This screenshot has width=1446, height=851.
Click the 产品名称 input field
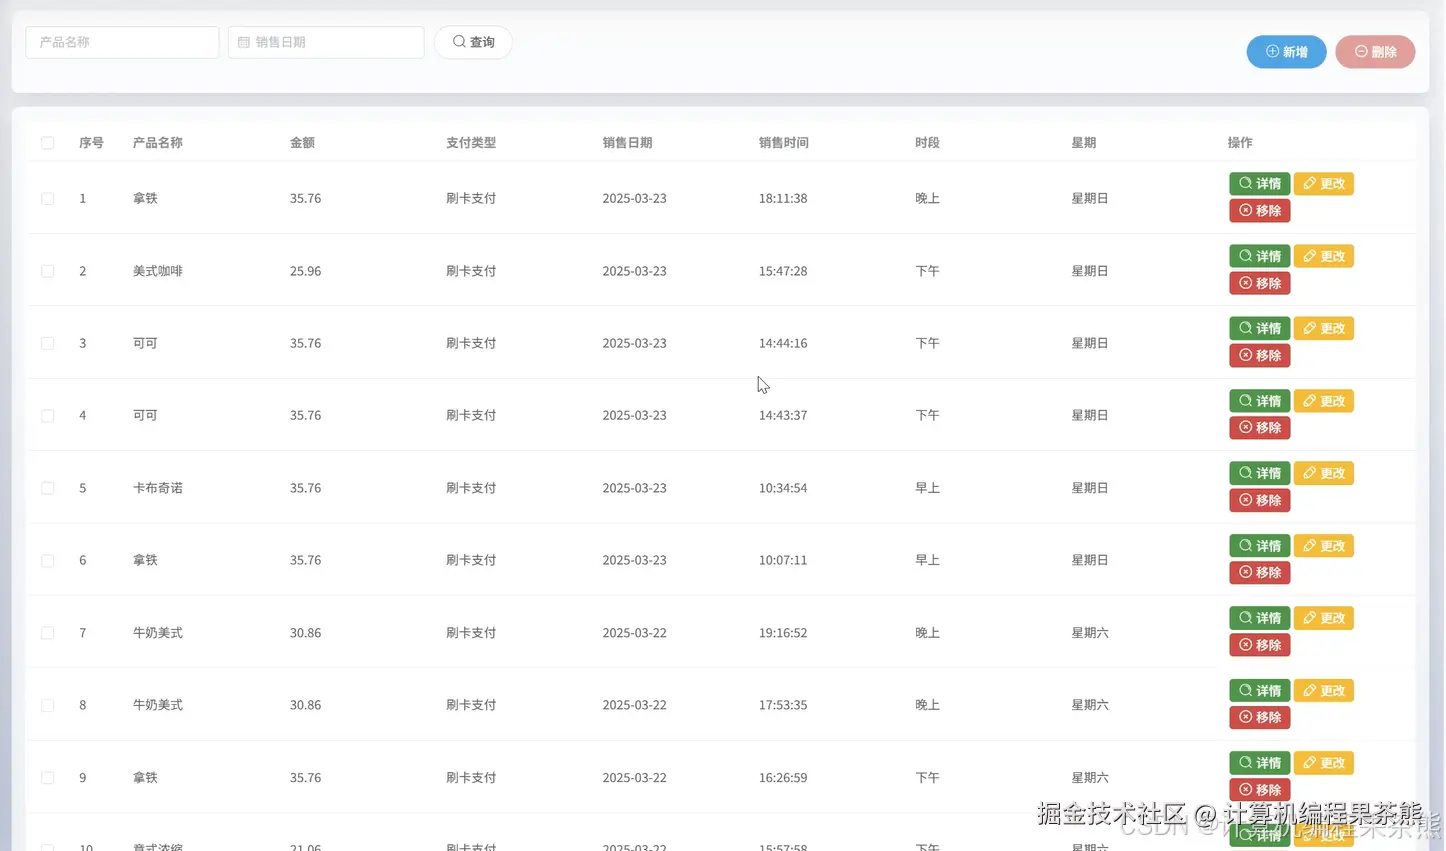[122, 42]
